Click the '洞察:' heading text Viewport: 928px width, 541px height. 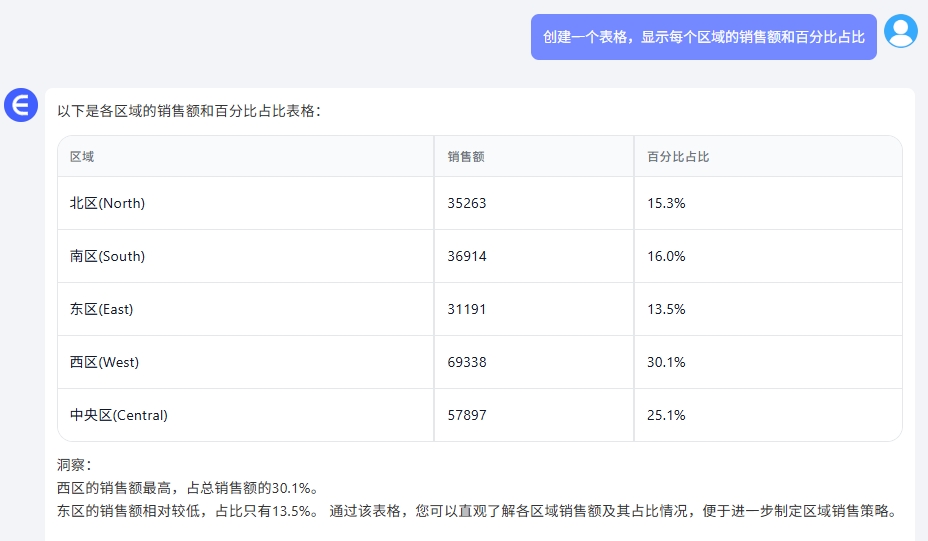tap(75, 465)
